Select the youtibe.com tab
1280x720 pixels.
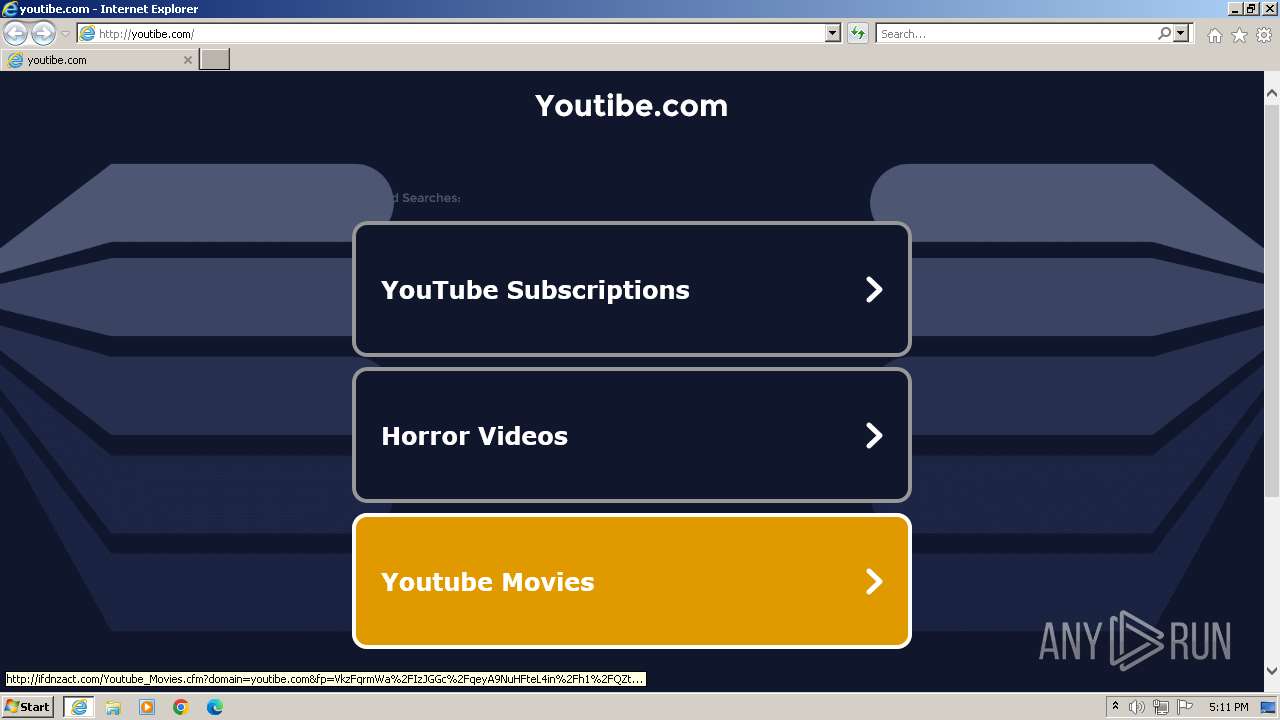point(100,60)
